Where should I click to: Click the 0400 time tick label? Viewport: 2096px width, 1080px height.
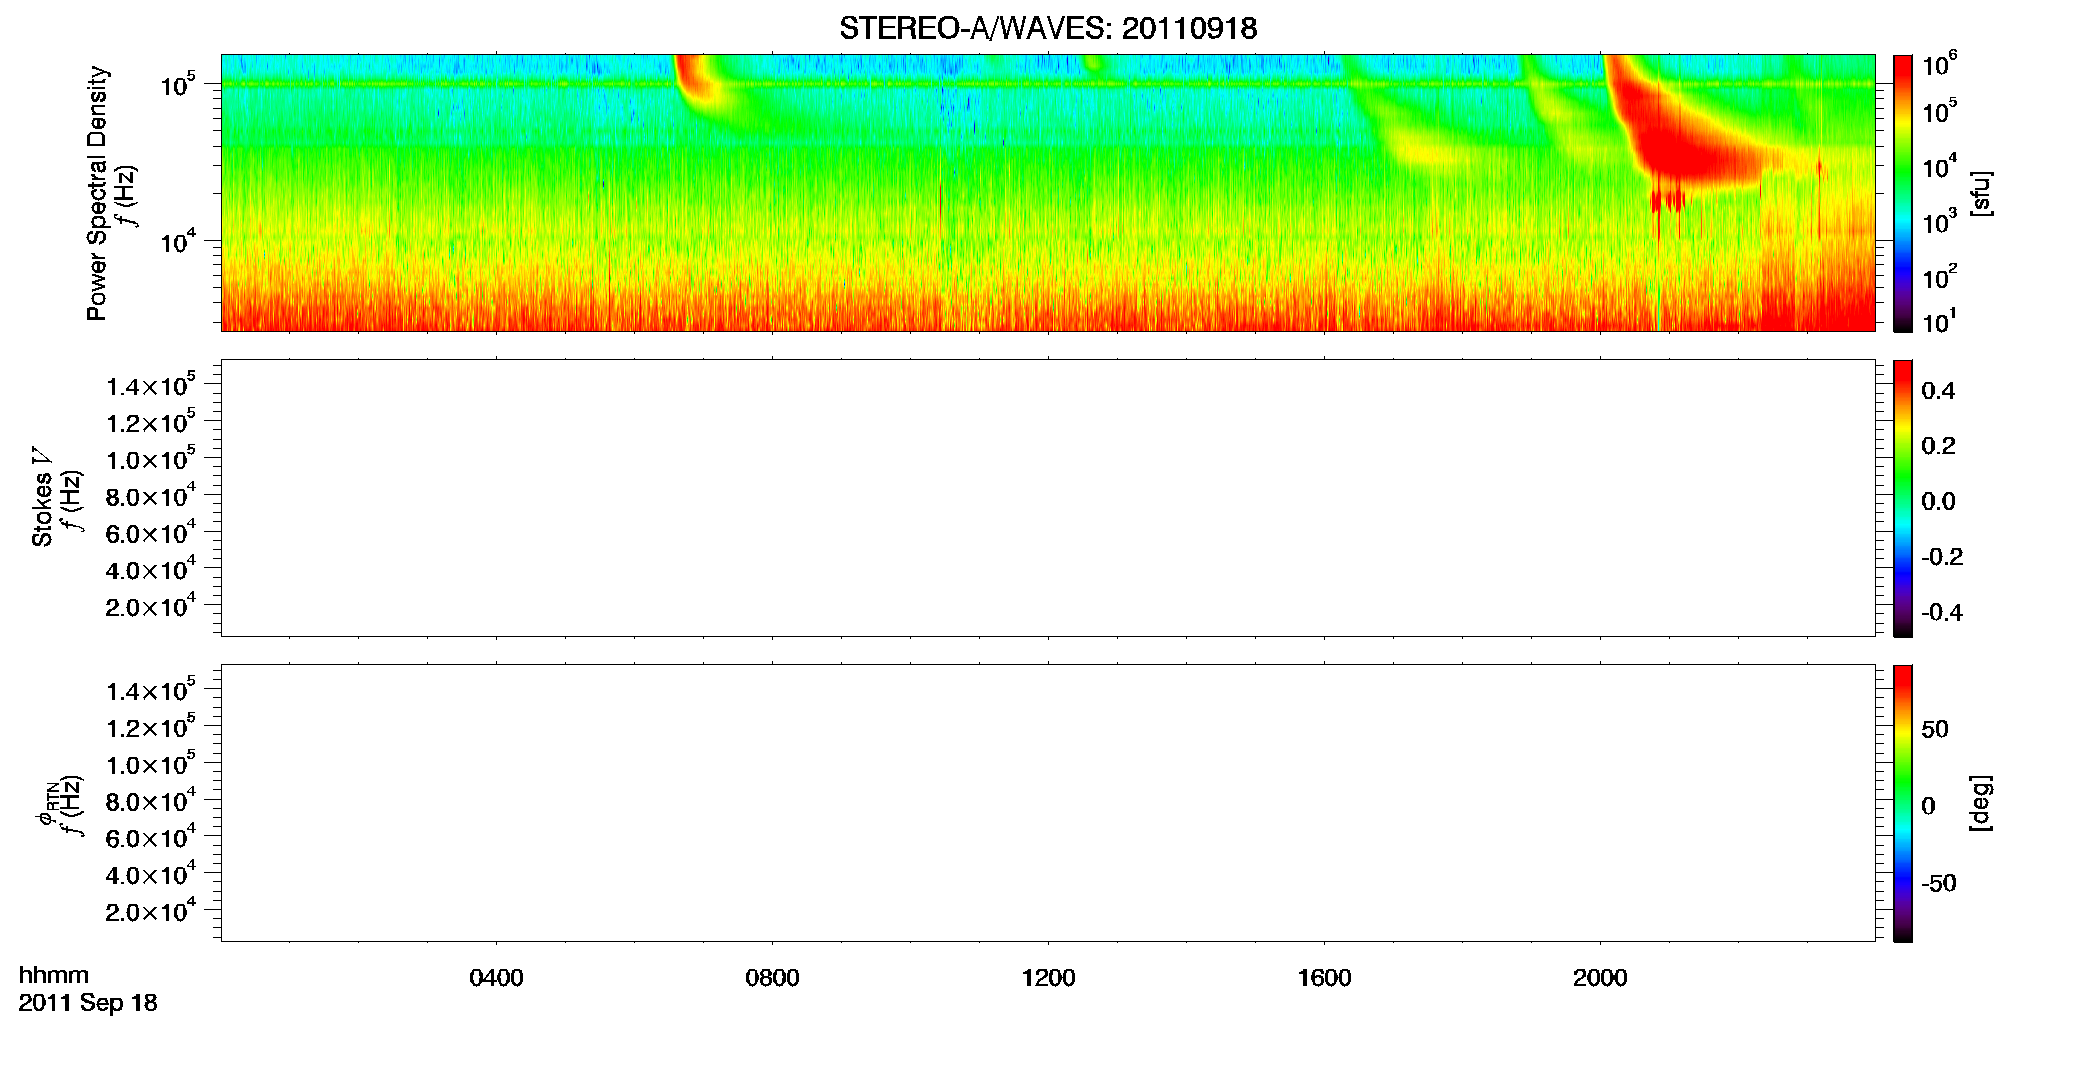tap(496, 978)
